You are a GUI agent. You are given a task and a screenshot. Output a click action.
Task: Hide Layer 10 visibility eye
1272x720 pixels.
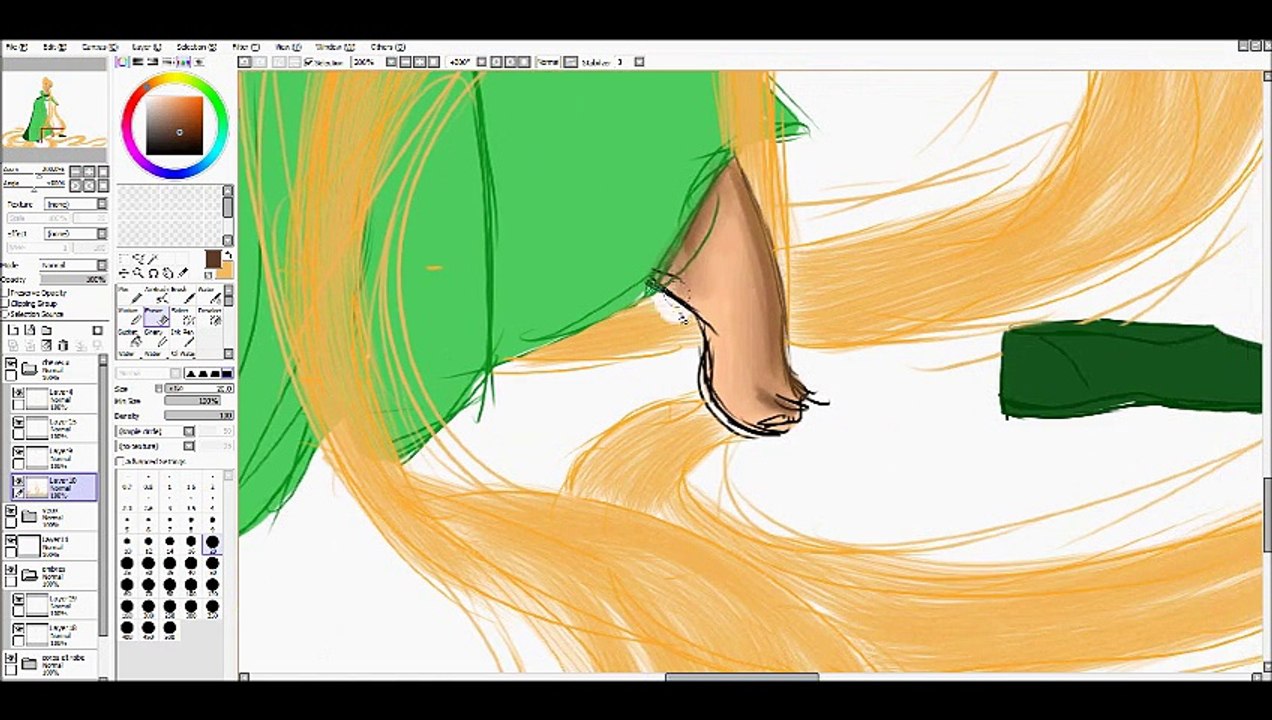click(x=18, y=482)
